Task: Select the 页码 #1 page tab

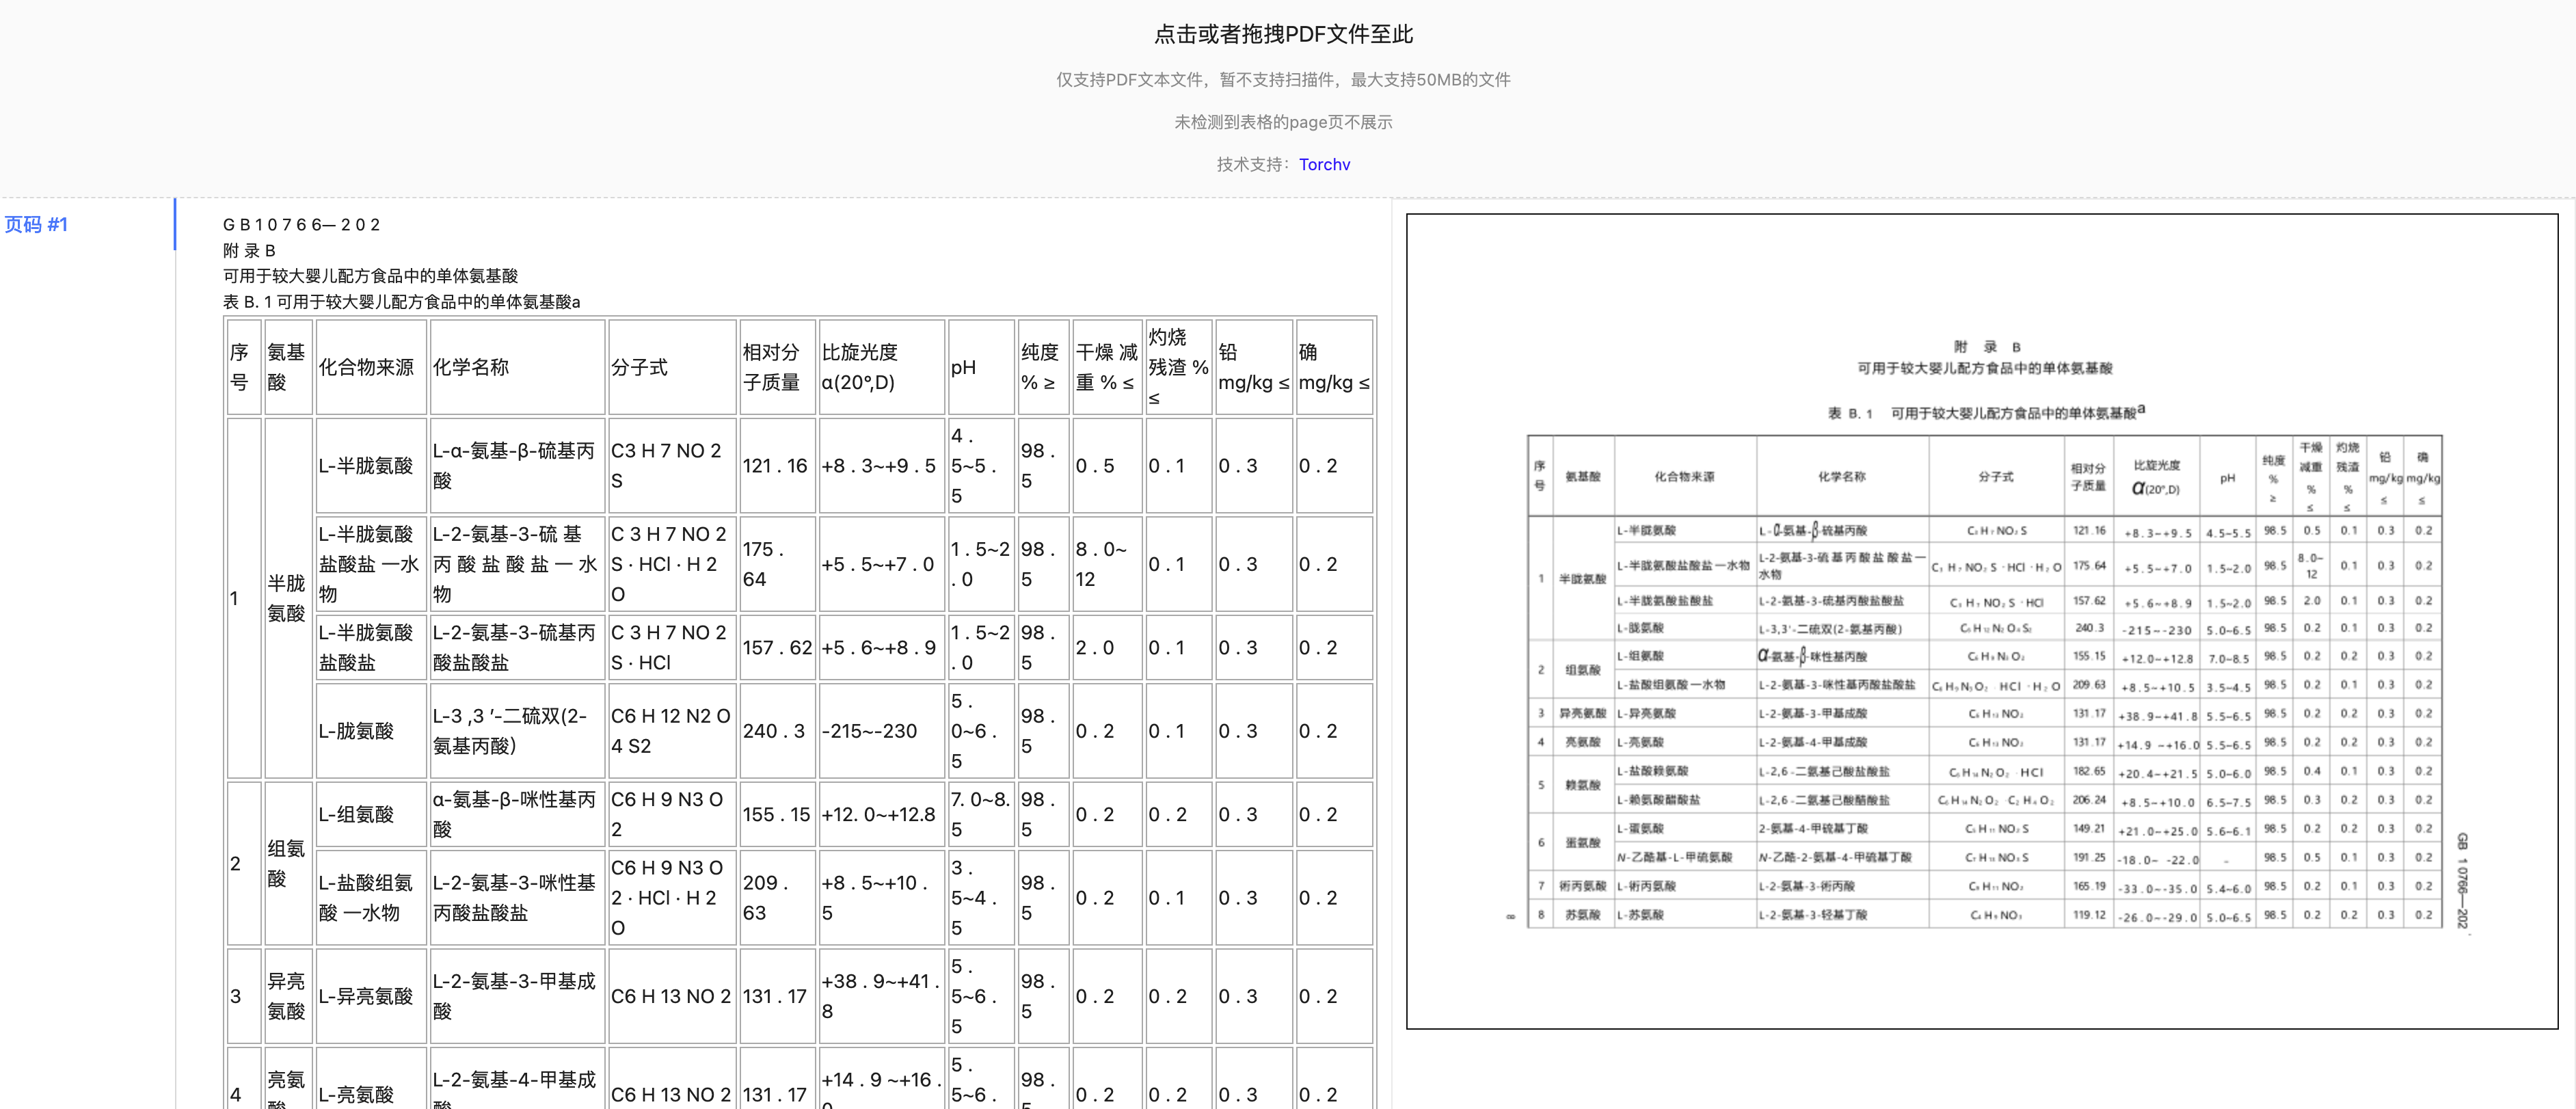Action: click(x=37, y=224)
